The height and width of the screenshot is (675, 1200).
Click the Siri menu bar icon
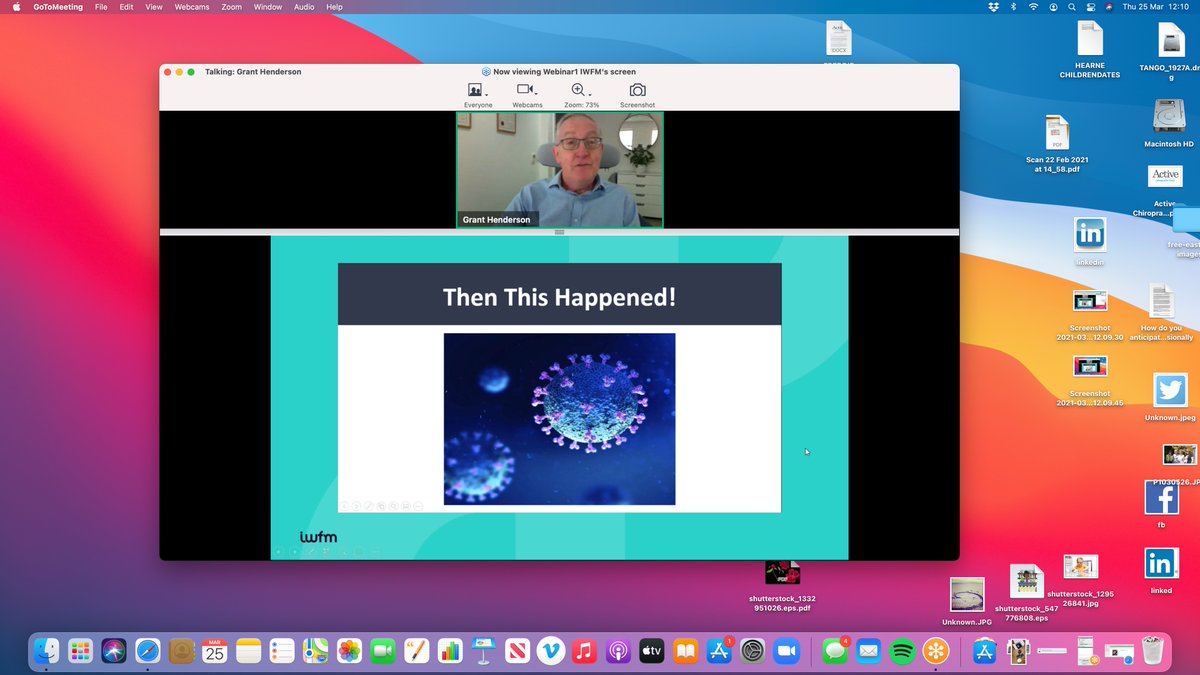pos(1108,7)
